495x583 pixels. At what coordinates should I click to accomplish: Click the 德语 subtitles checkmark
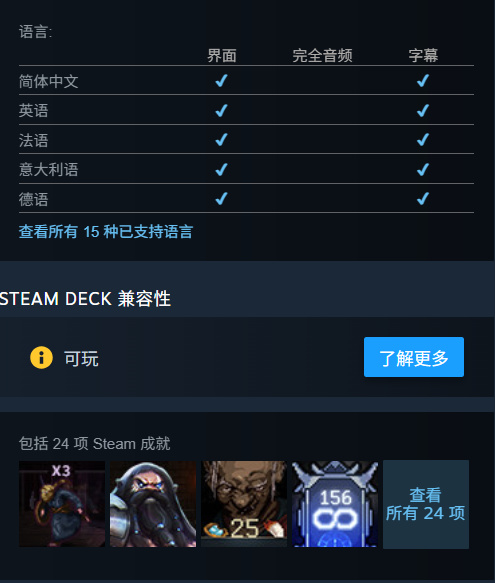pyautogui.click(x=423, y=198)
